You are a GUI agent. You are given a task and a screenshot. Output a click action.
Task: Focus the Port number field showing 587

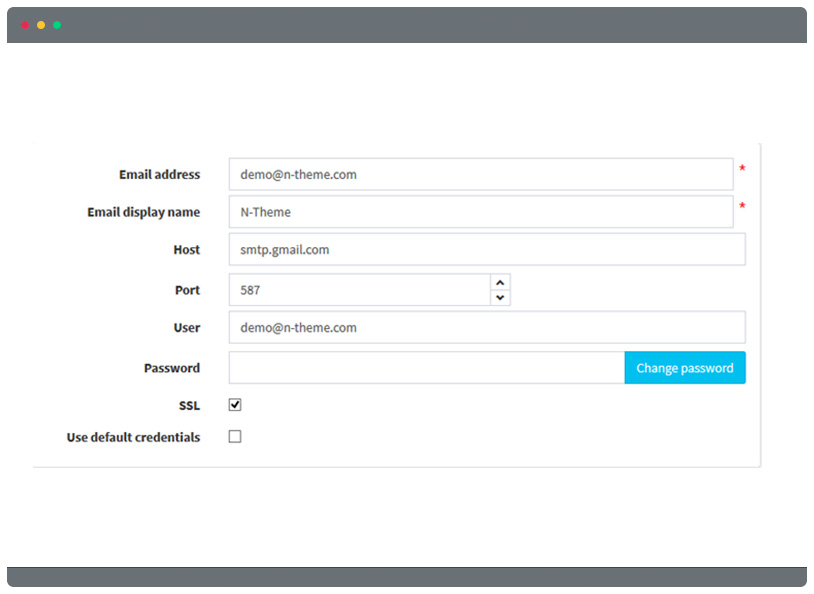(x=360, y=290)
